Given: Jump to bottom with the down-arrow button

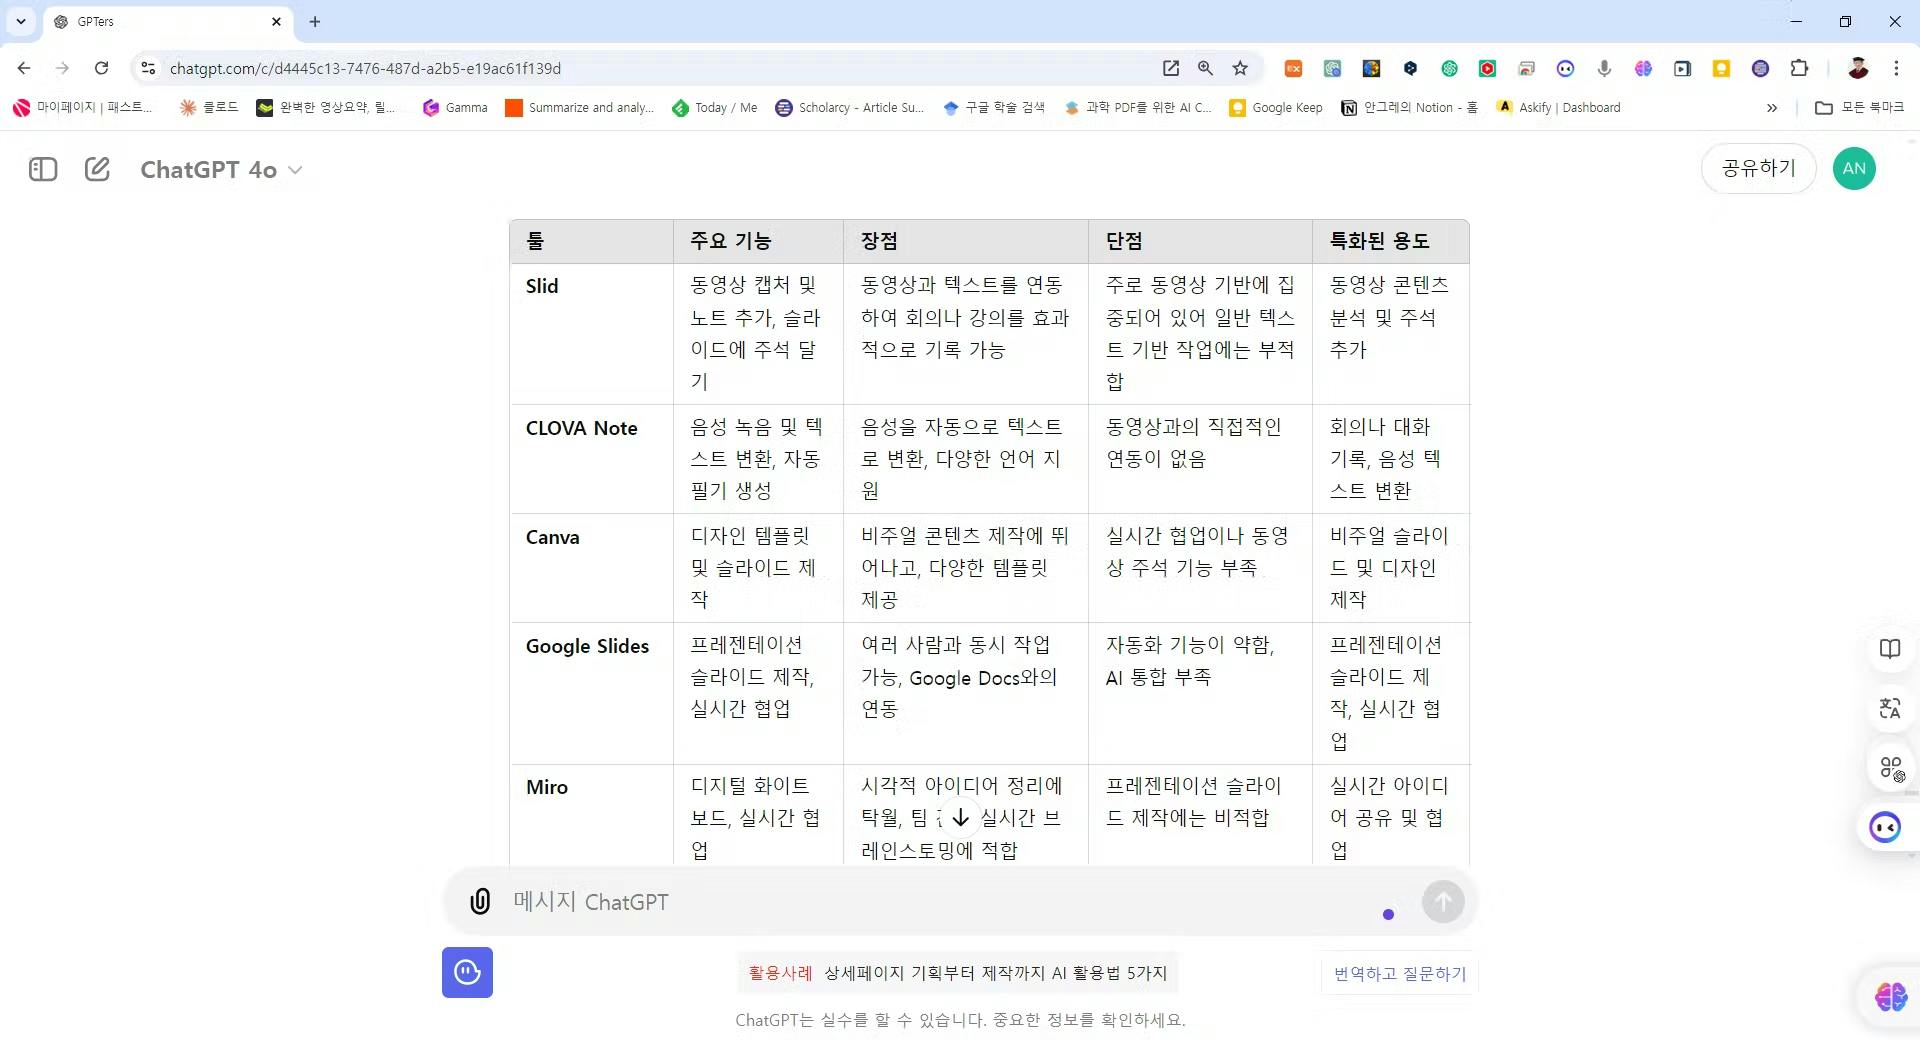Looking at the screenshot, I should 961,818.
